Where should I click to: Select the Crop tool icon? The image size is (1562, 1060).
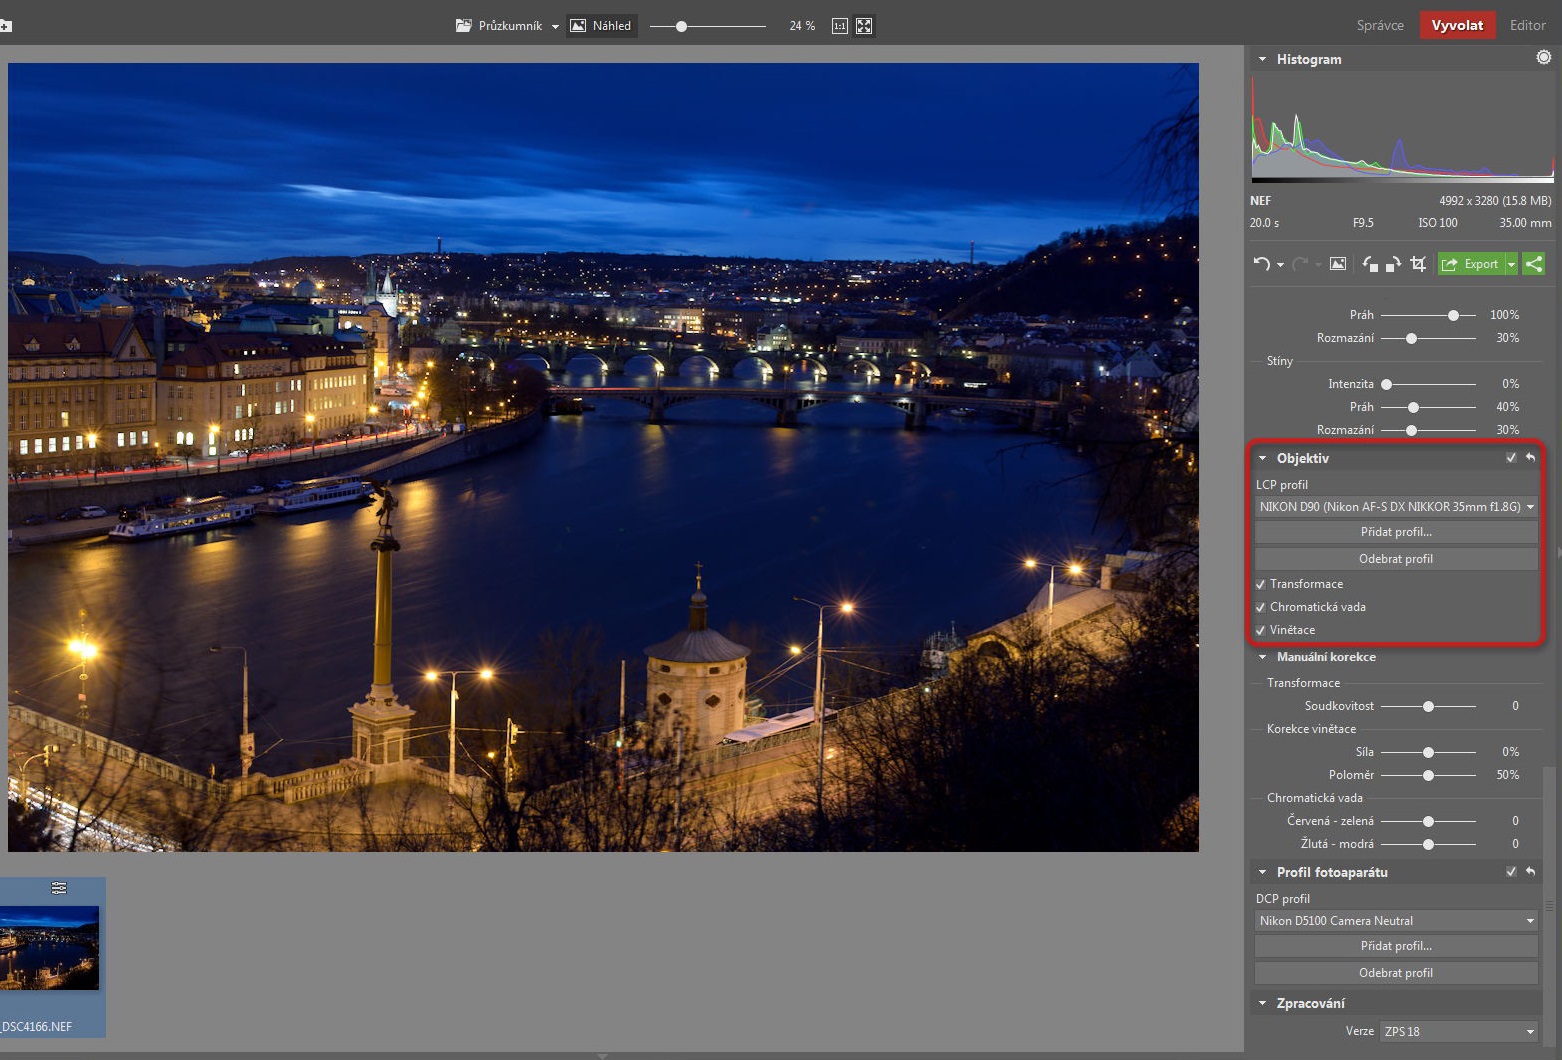coord(1418,264)
